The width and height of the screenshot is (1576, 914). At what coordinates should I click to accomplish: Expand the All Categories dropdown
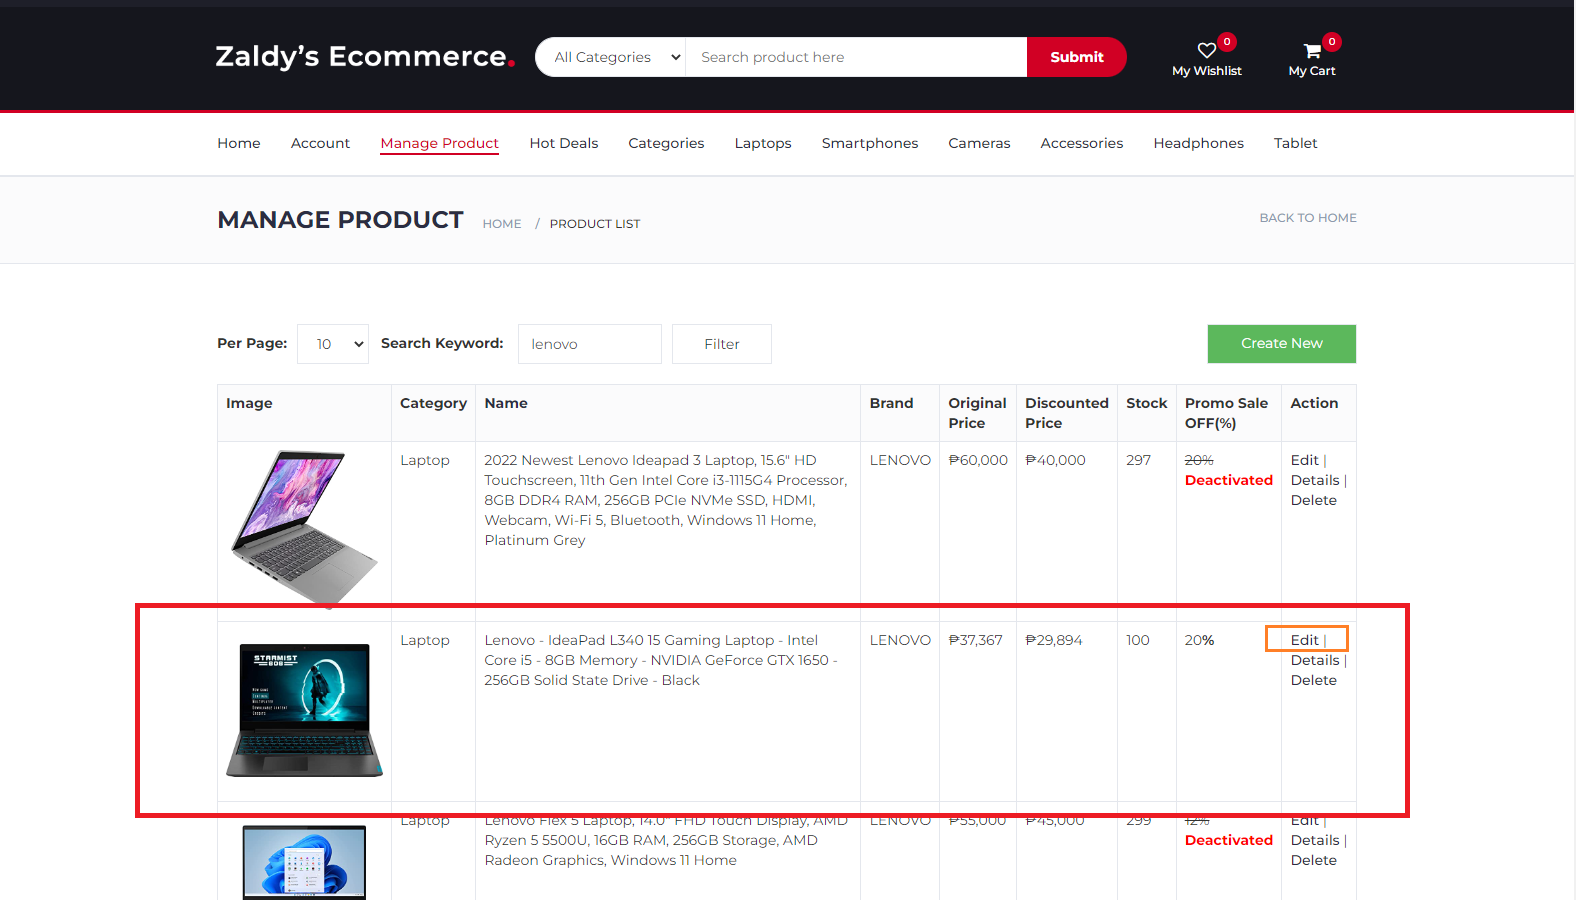click(x=611, y=57)
